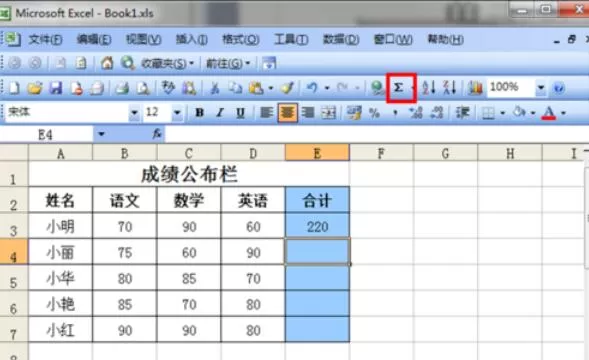589x360 pixels.
Task: Open an existing file via folder icon
Action: (x=35, y=88)
